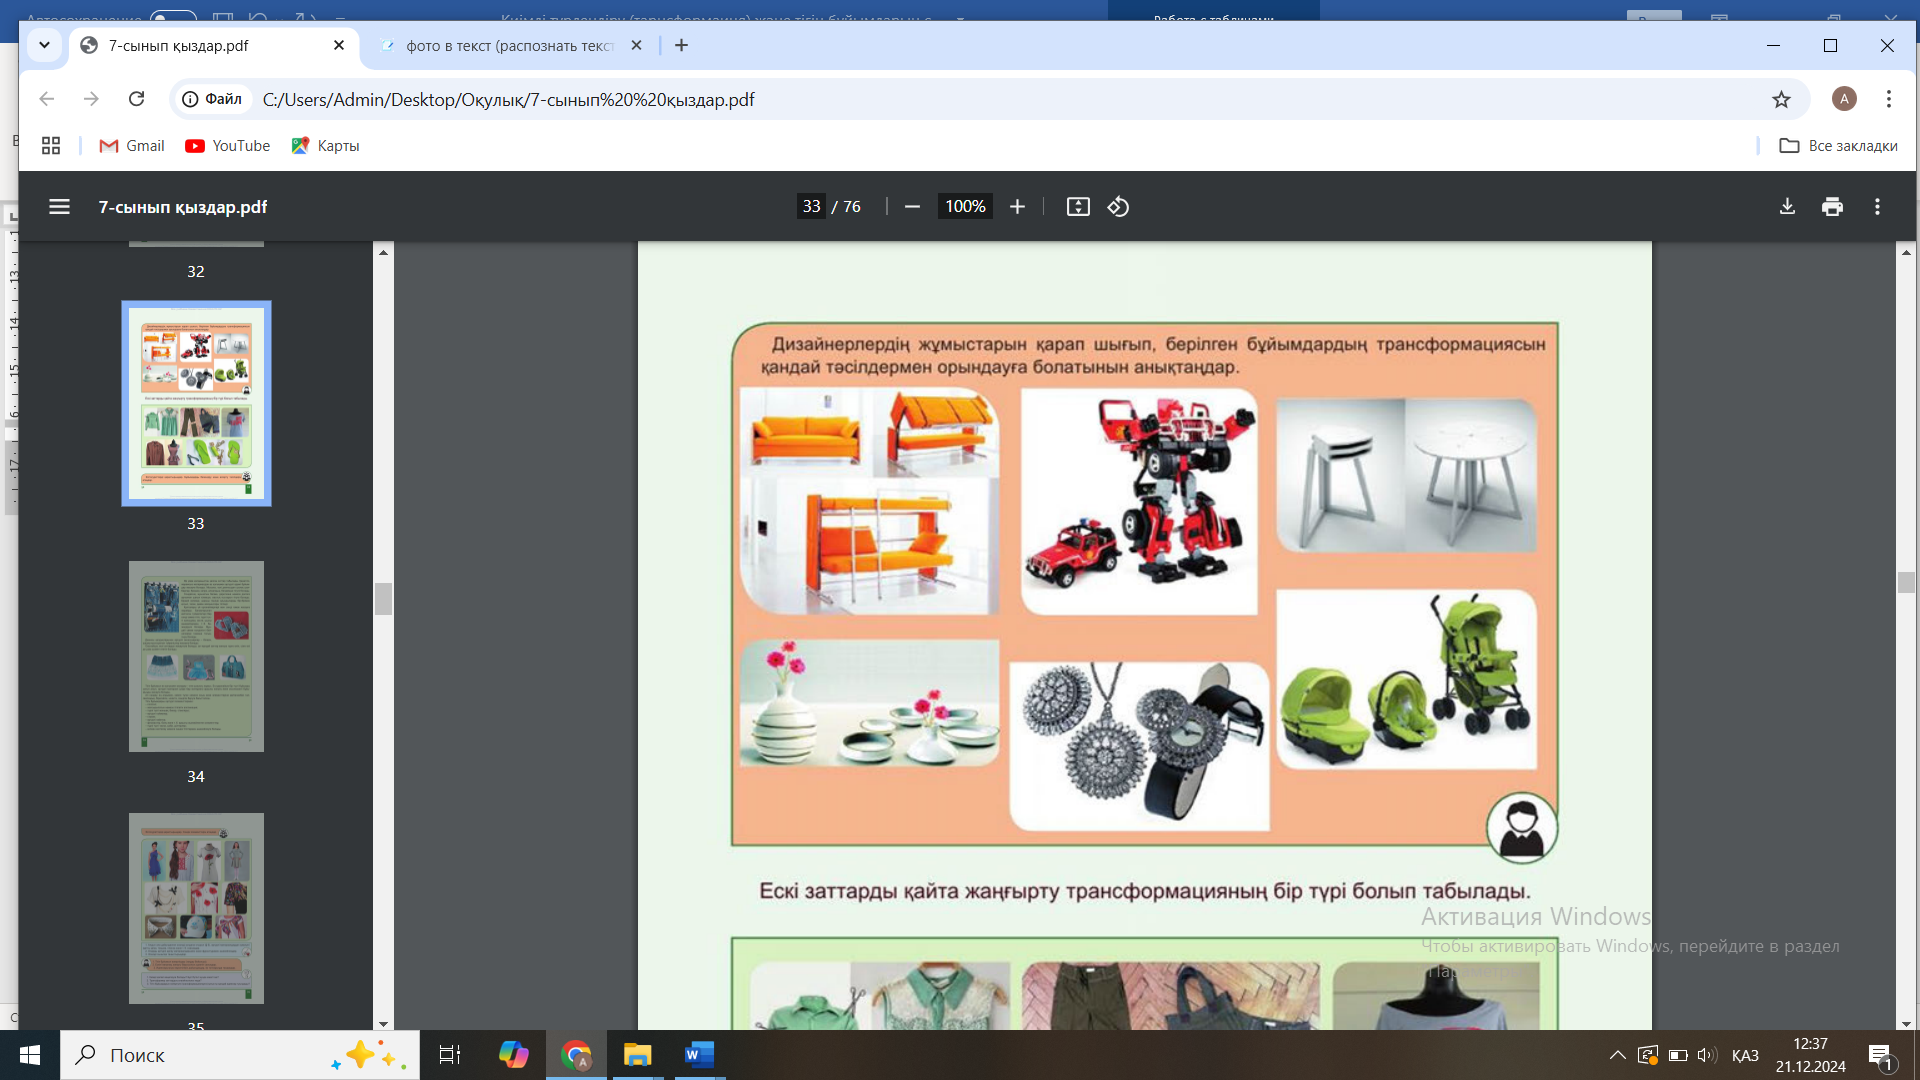Open the tab search dropdown arrow
Viewport: 1920px width, 1080px height.
click(x=44, y=46)
